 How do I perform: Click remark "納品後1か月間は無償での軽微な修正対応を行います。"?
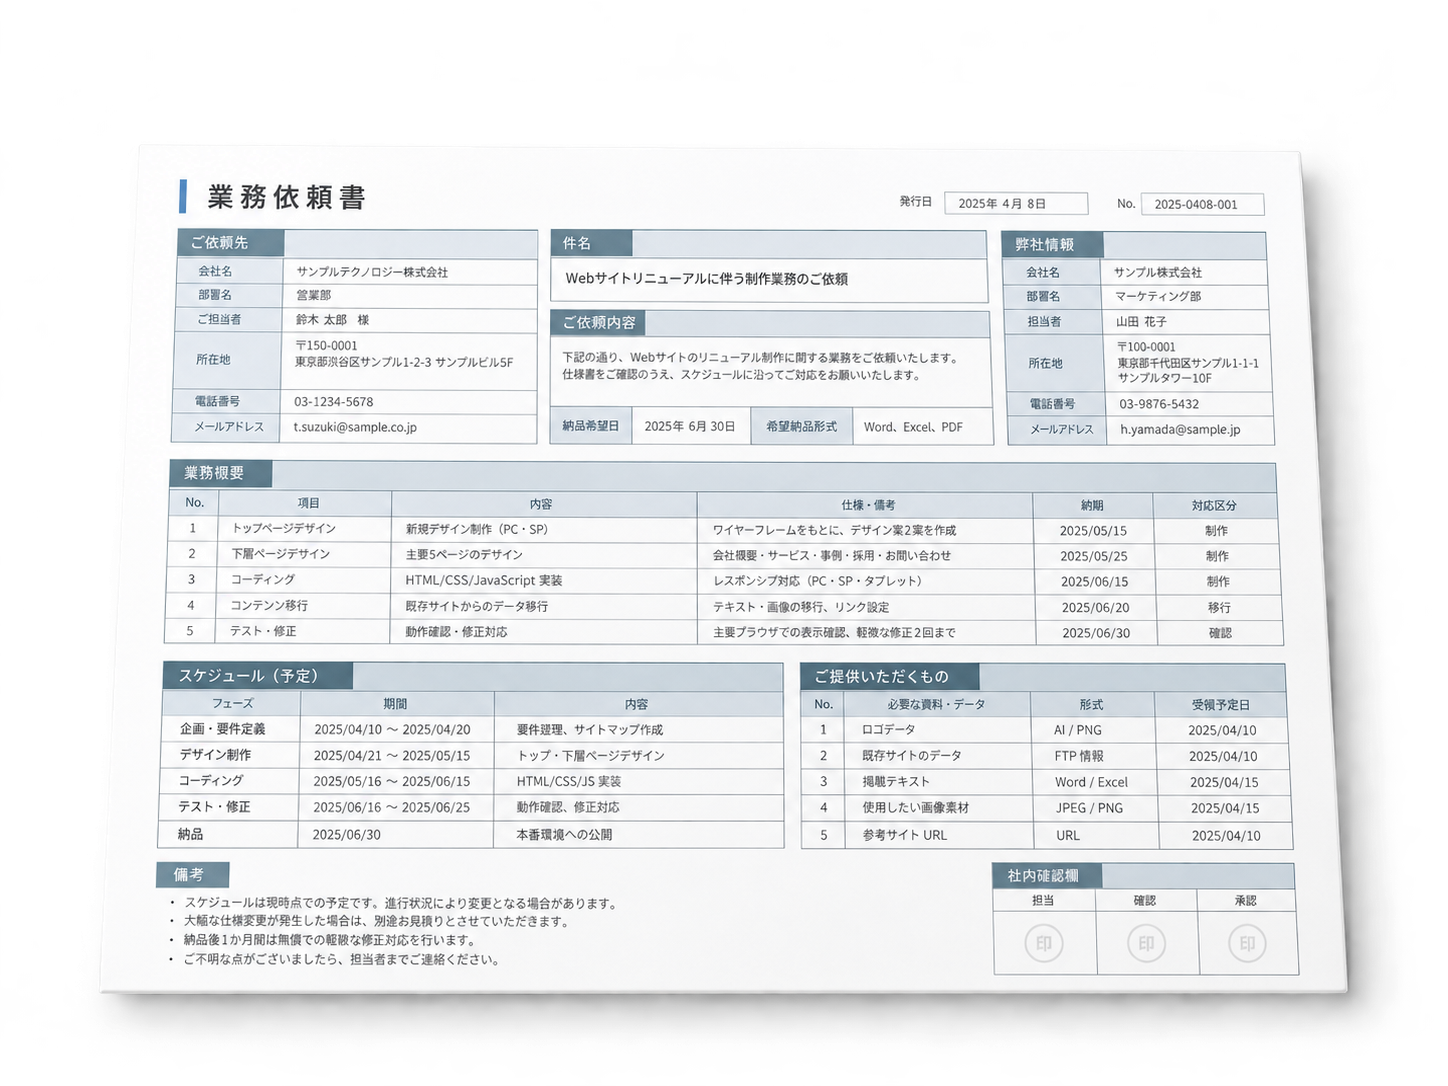point(329,941)
